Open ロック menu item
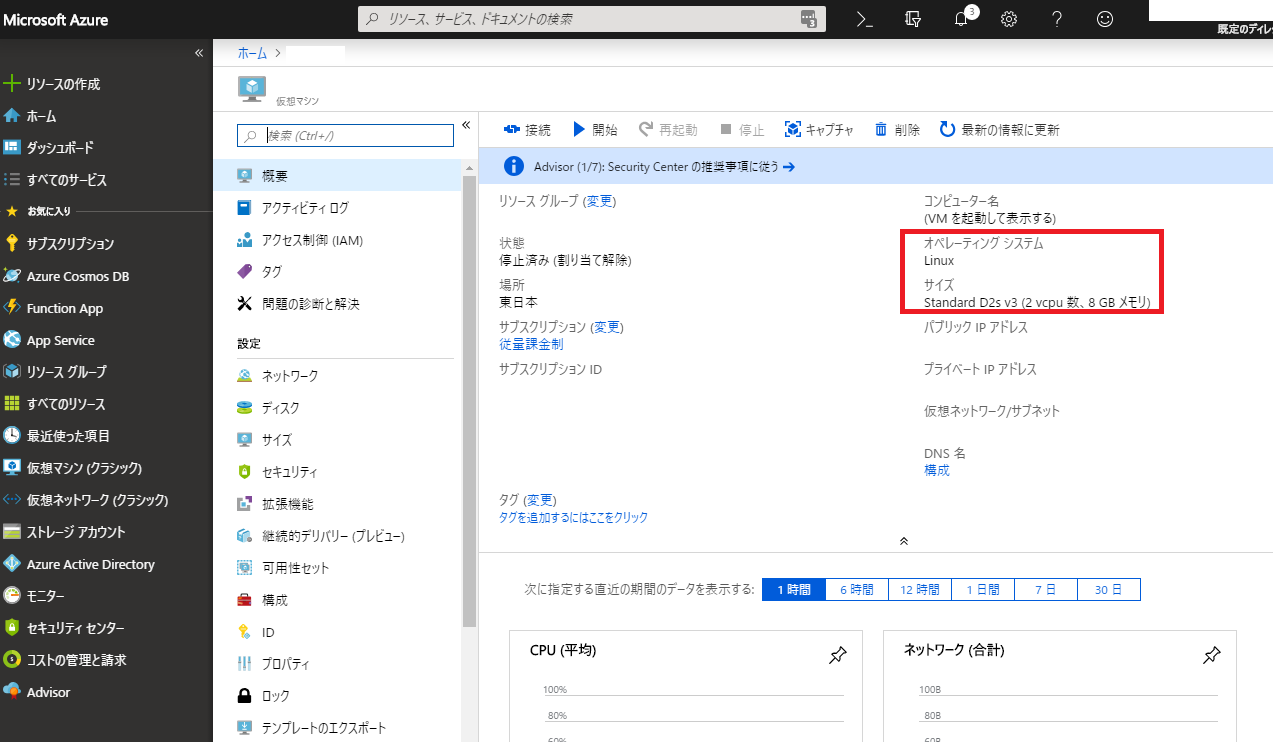Viewport: 1273px width, 742px height. point(338,696)
